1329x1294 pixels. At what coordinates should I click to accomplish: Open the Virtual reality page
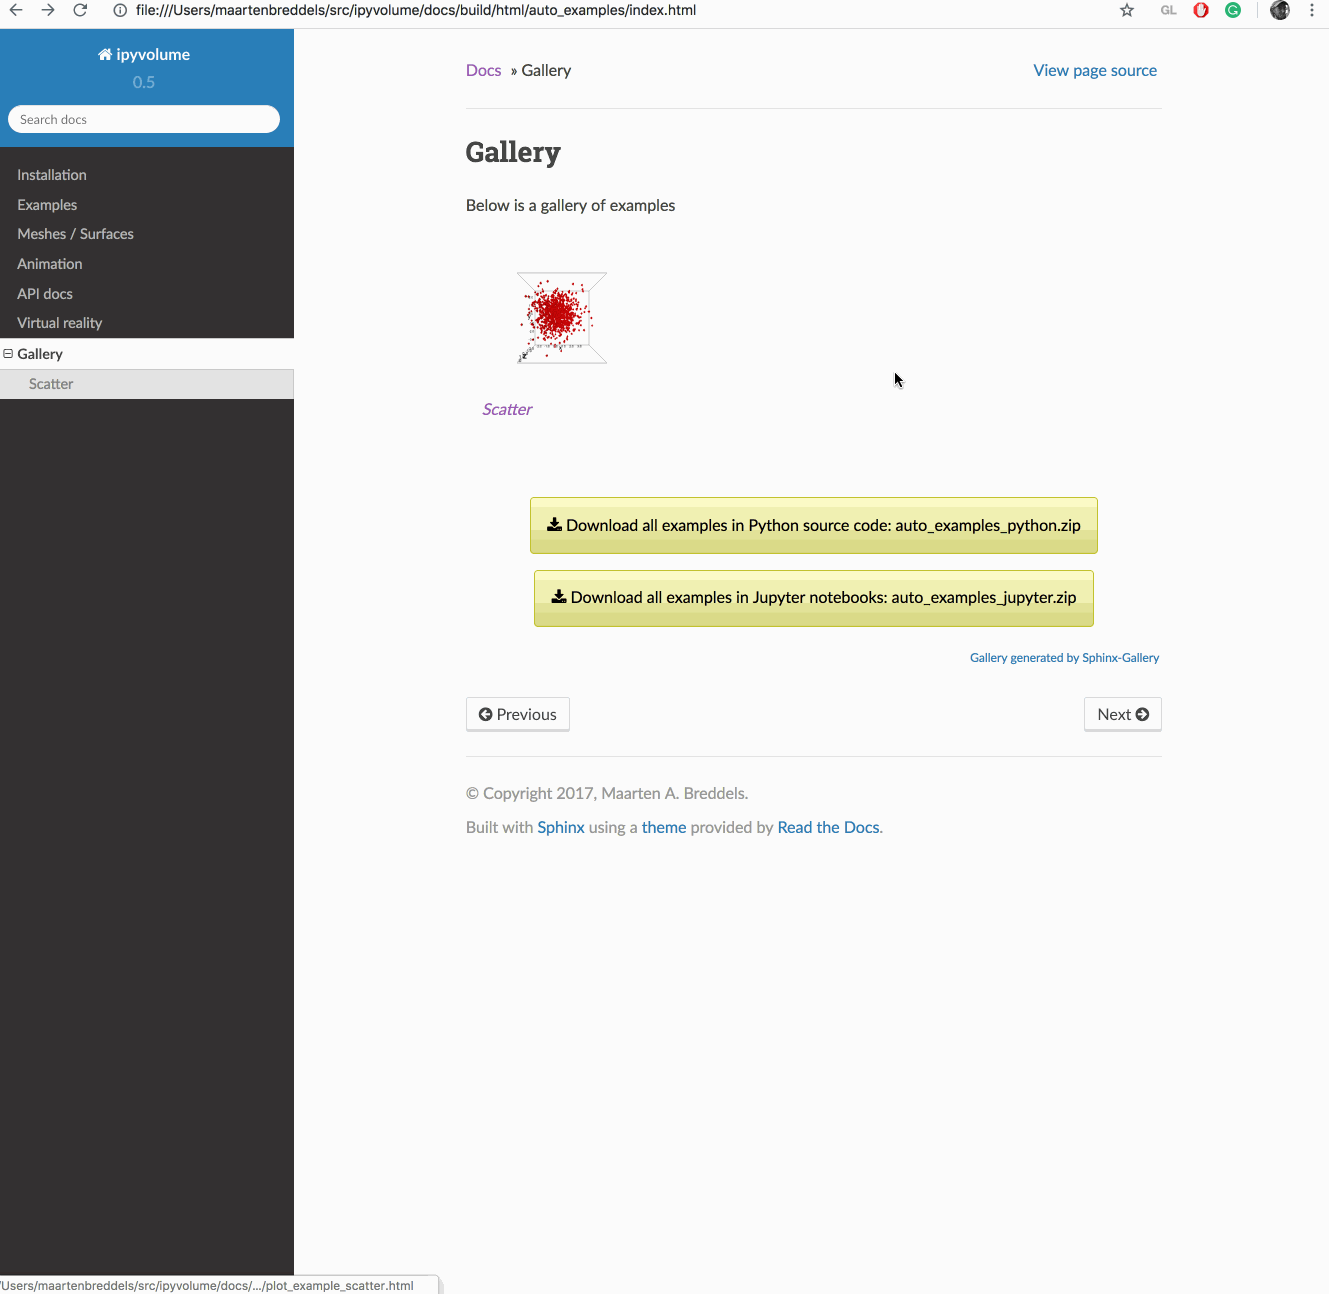point(60,323)
